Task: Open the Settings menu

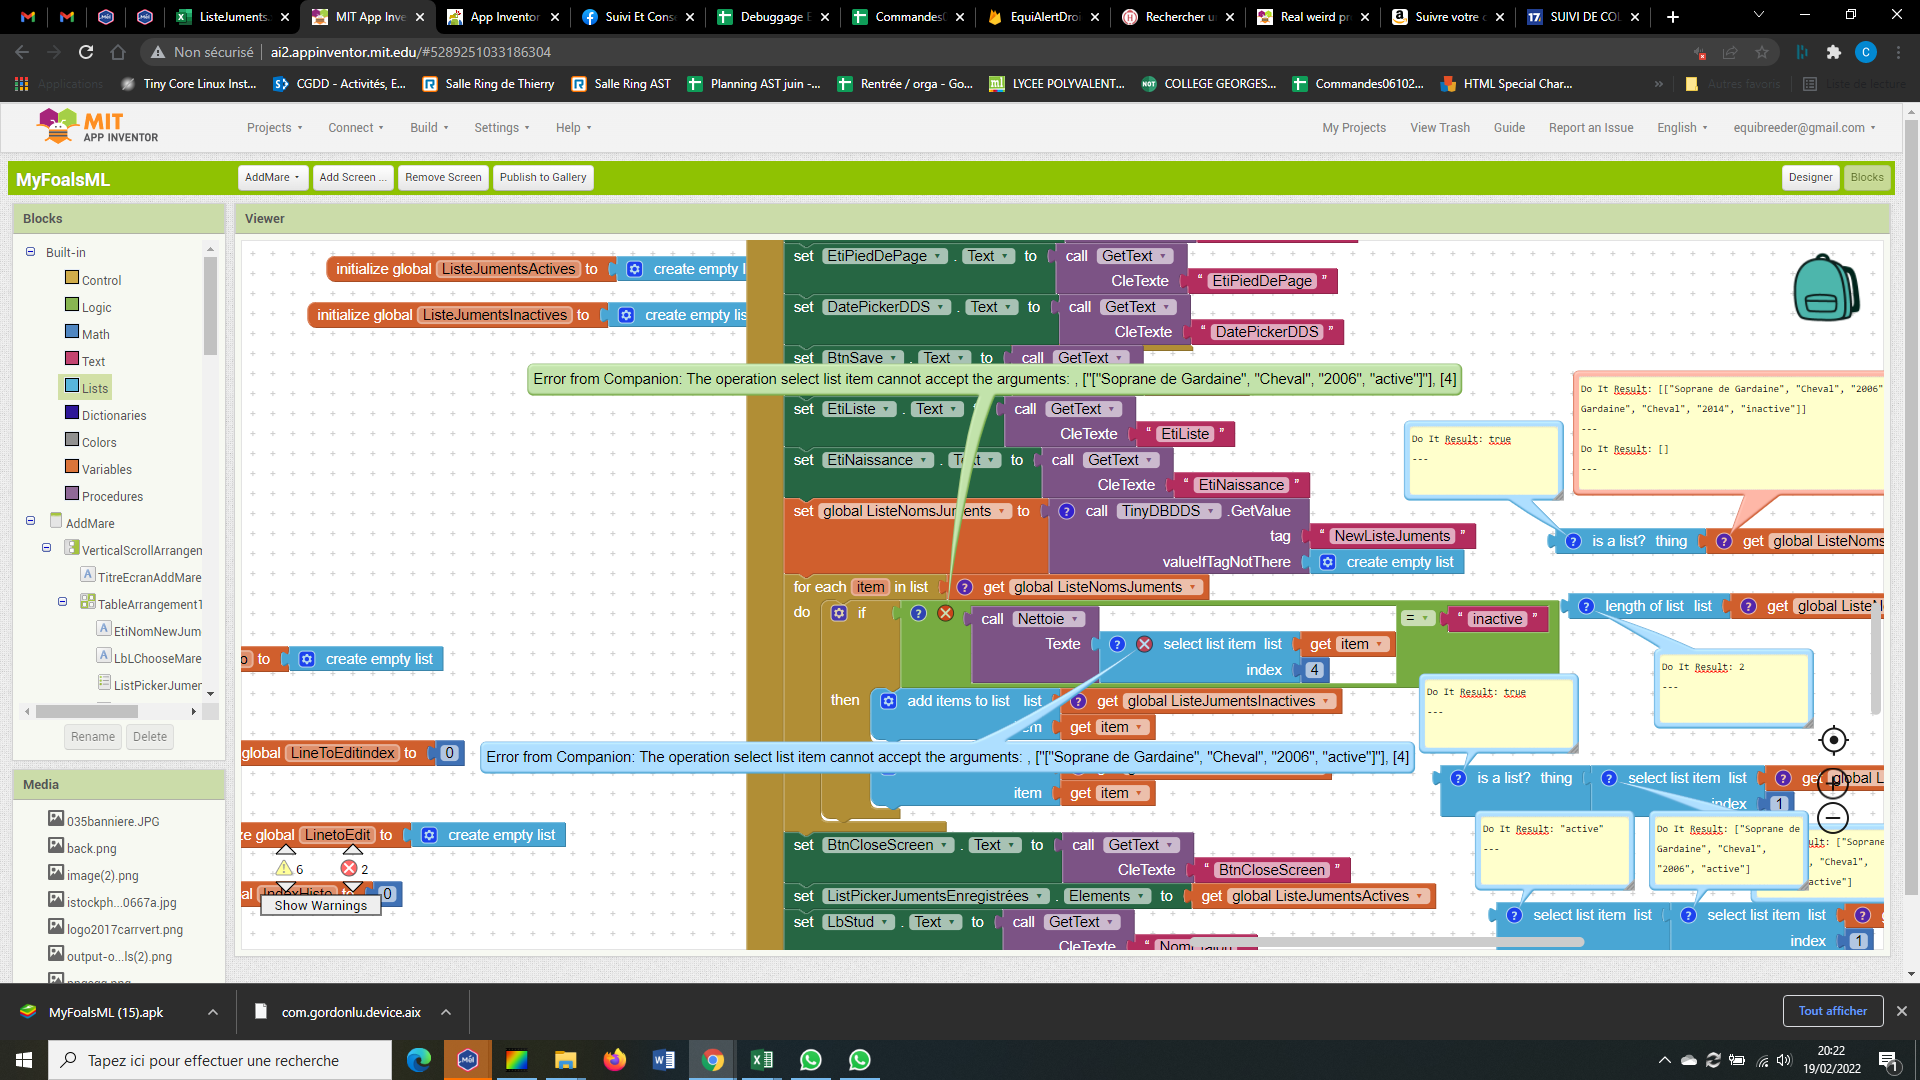Action: pos(502,127)
